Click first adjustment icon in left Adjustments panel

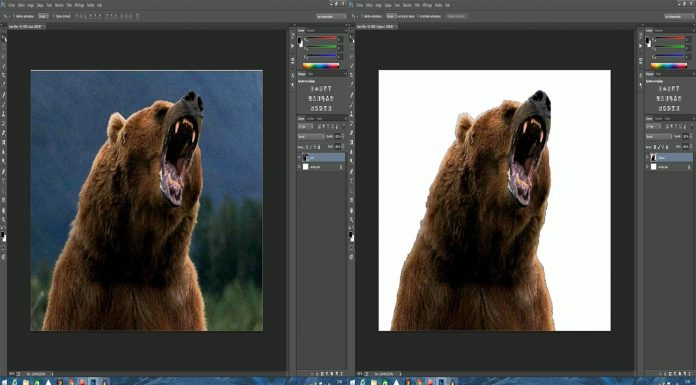(312, 89)
